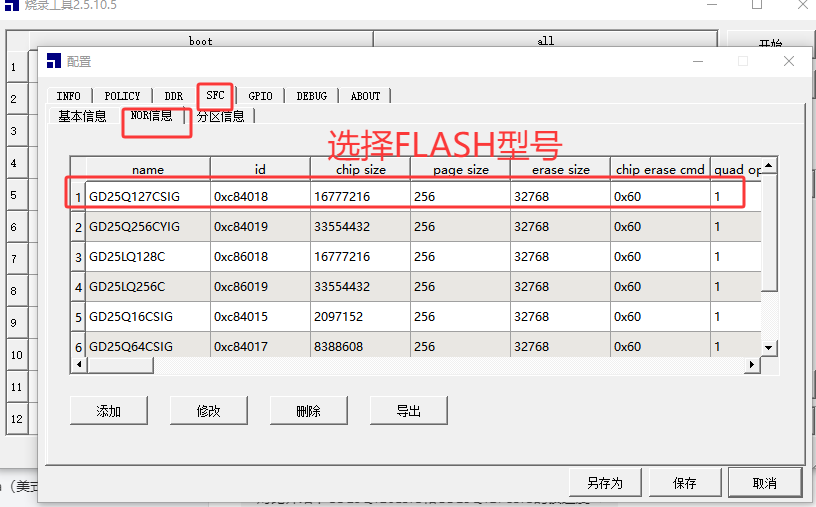This screenshot has width=816, height=507.
Task: Click row header number 5 in table
Action: tap(79, 317)
